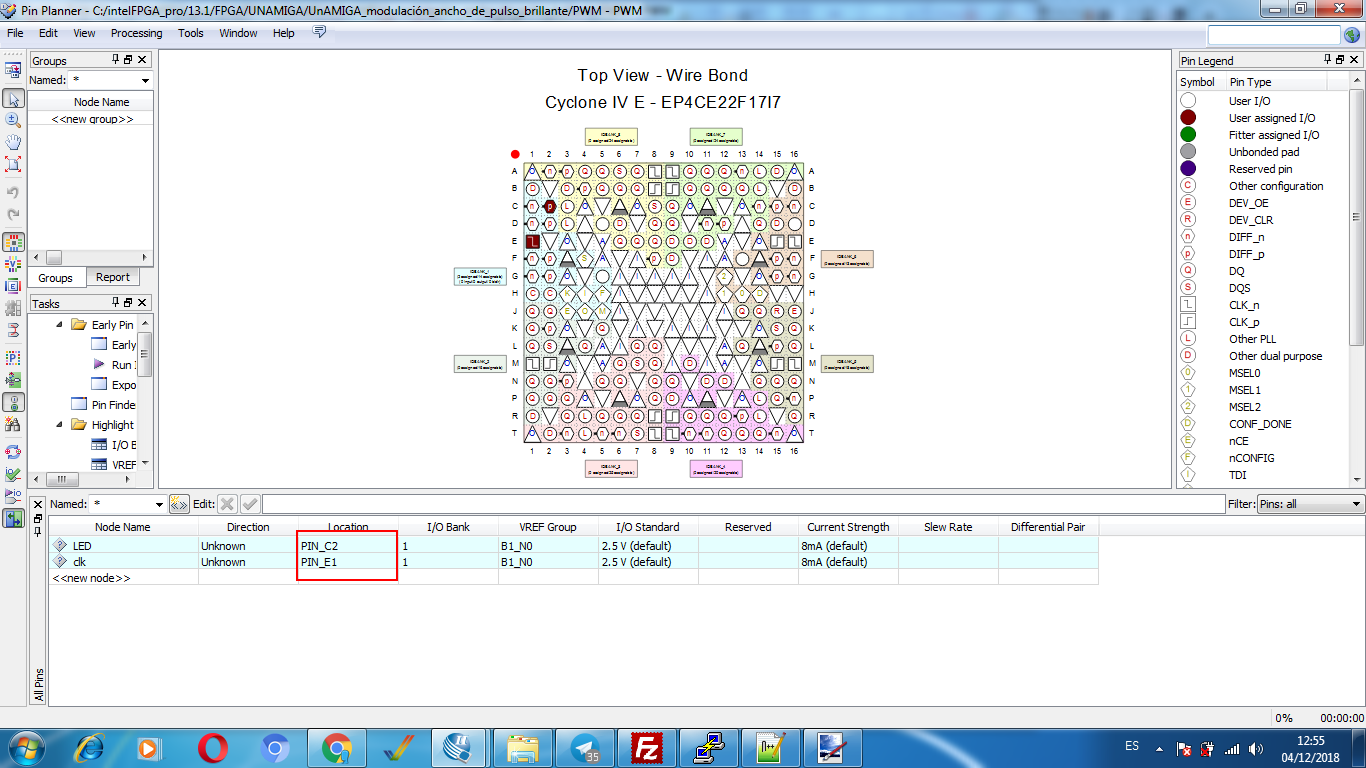The height and width of the screenshot is (768, 1366).
Task: Click the dark red User assigned I/O swatch
Action: [1188, 118]
